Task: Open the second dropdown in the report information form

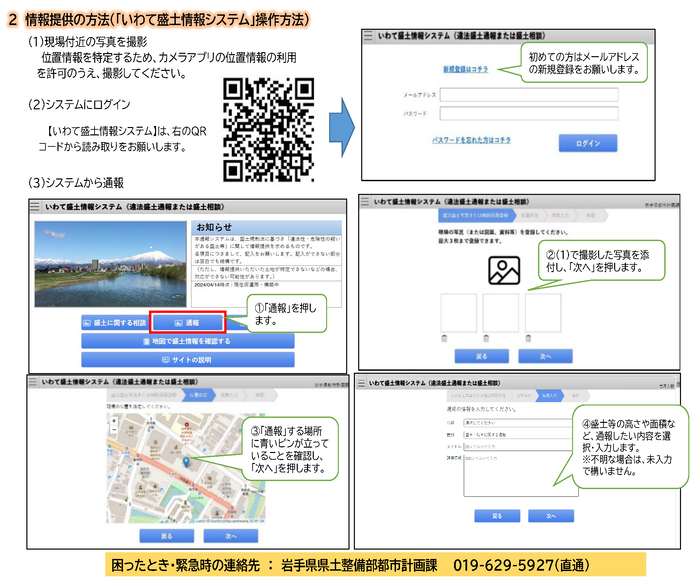Action: coord(518,434)
